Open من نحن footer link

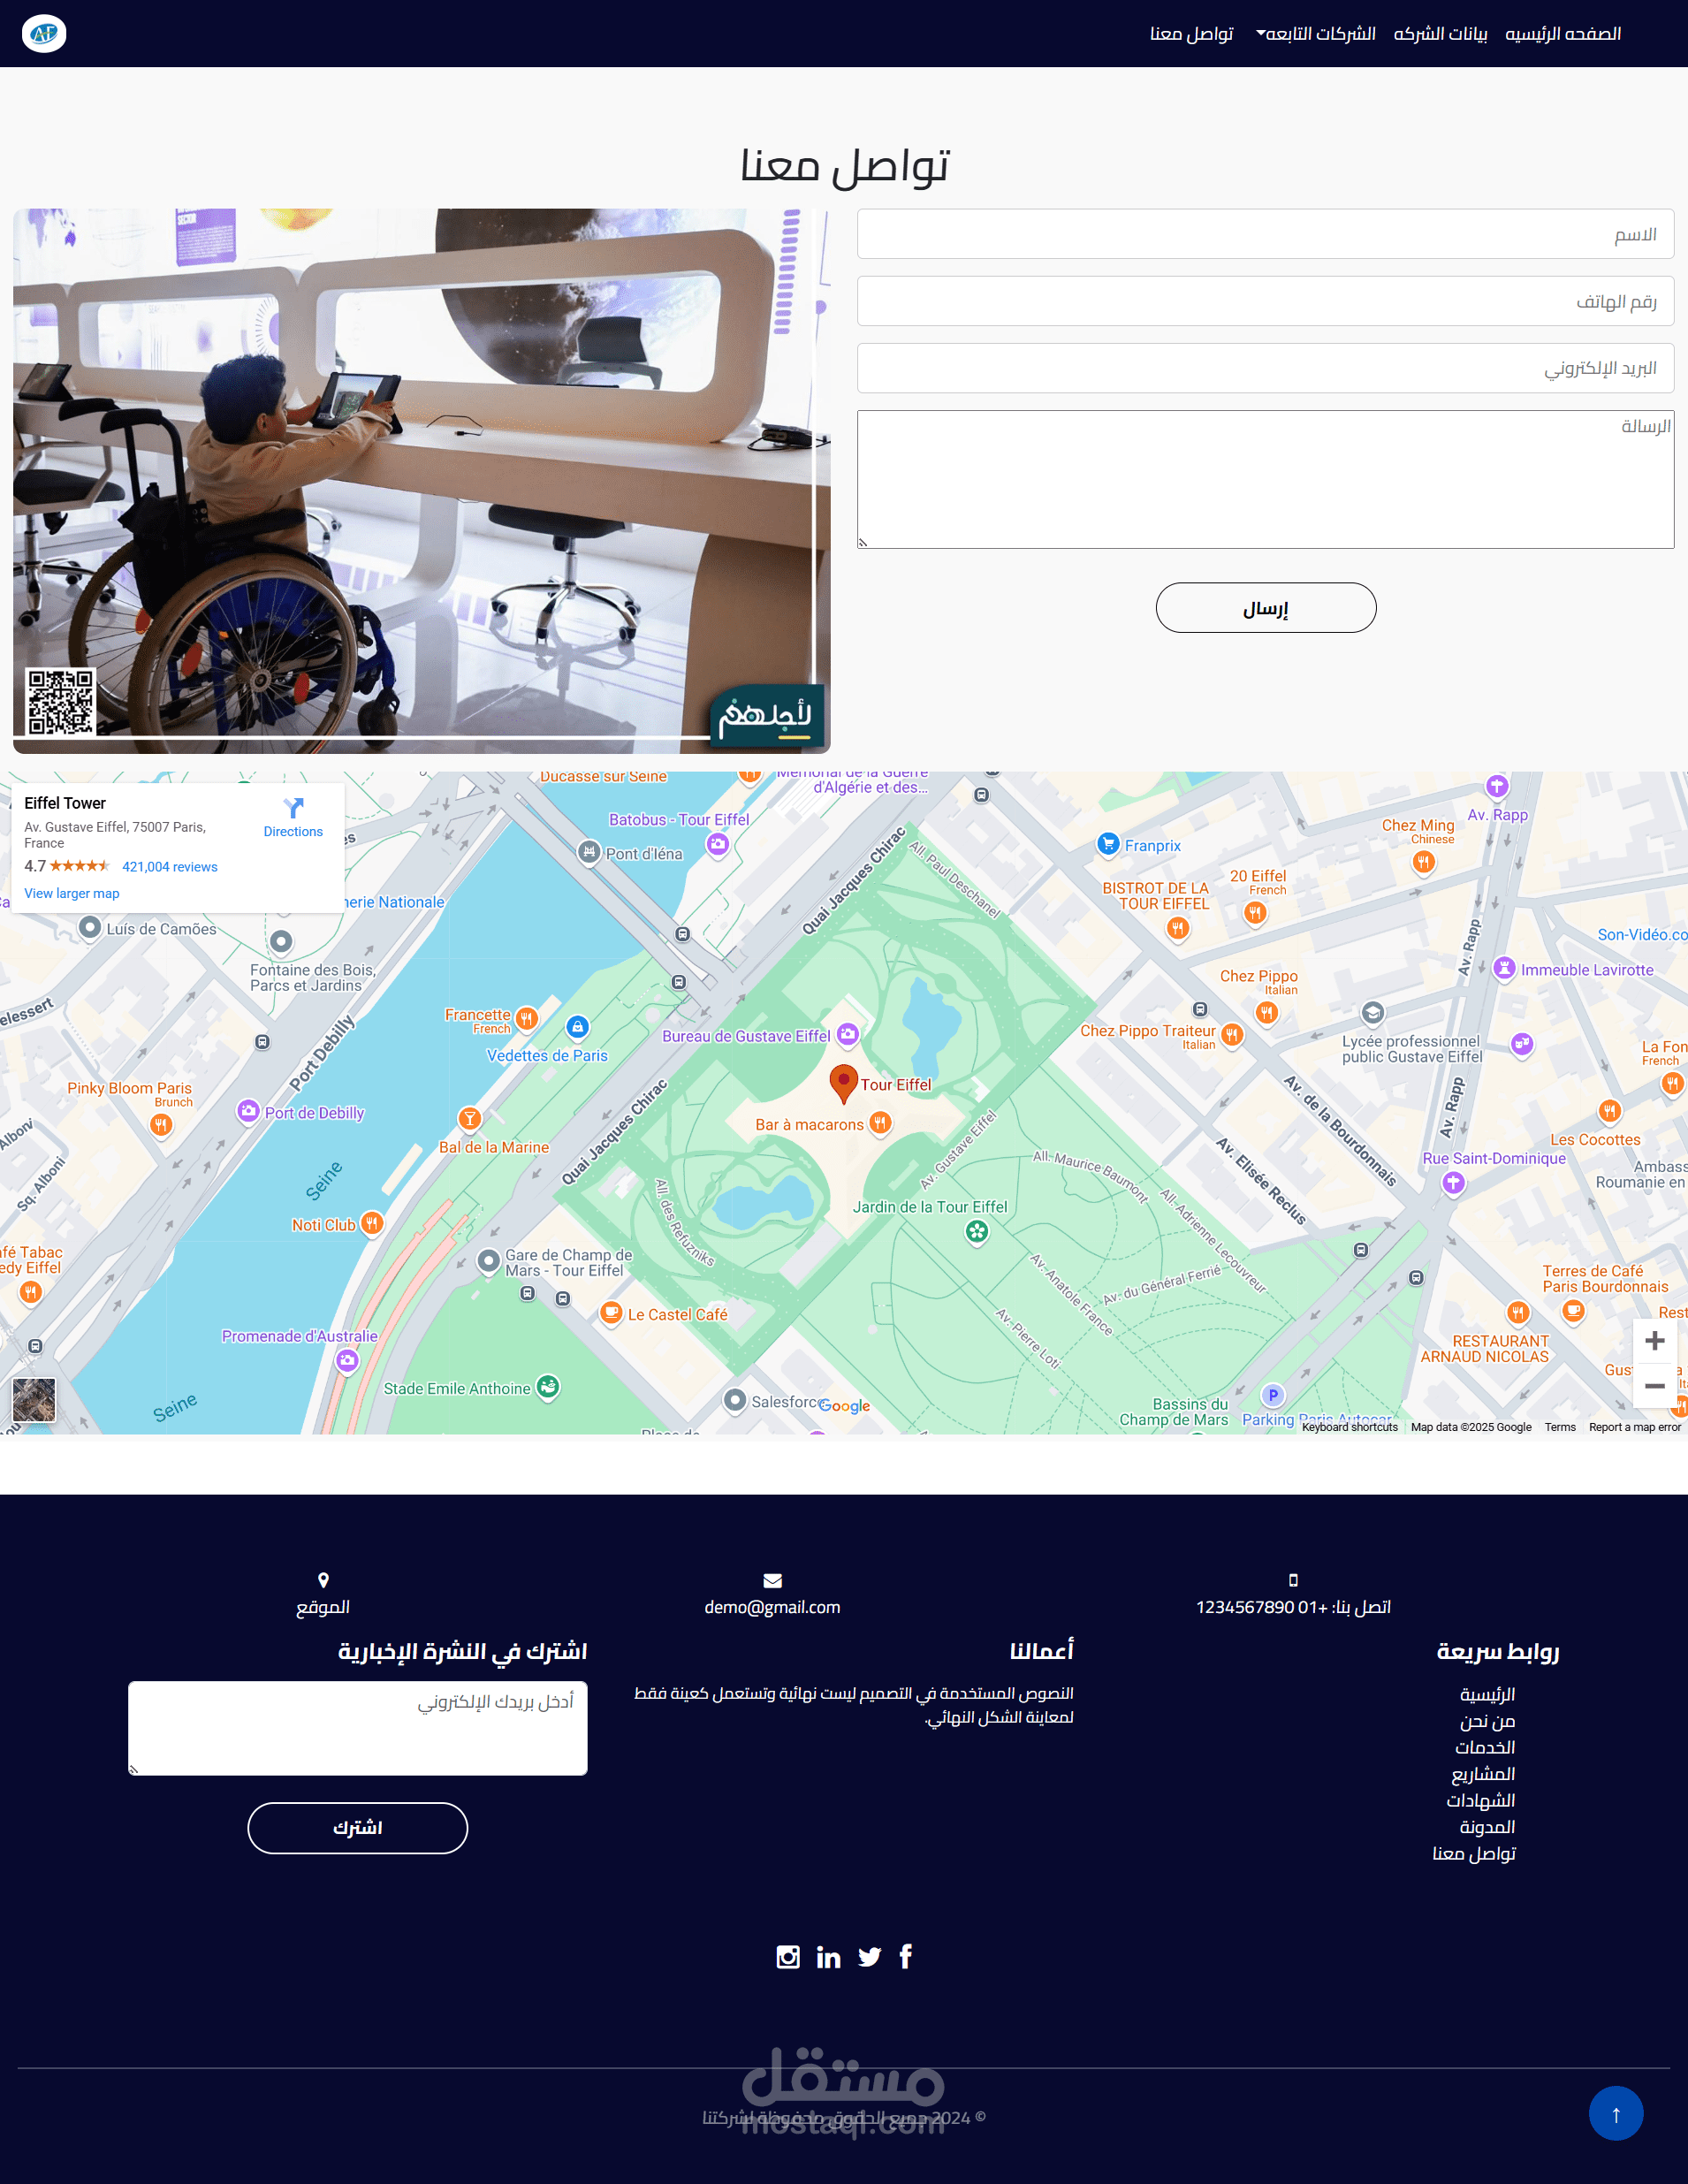1487,1721
